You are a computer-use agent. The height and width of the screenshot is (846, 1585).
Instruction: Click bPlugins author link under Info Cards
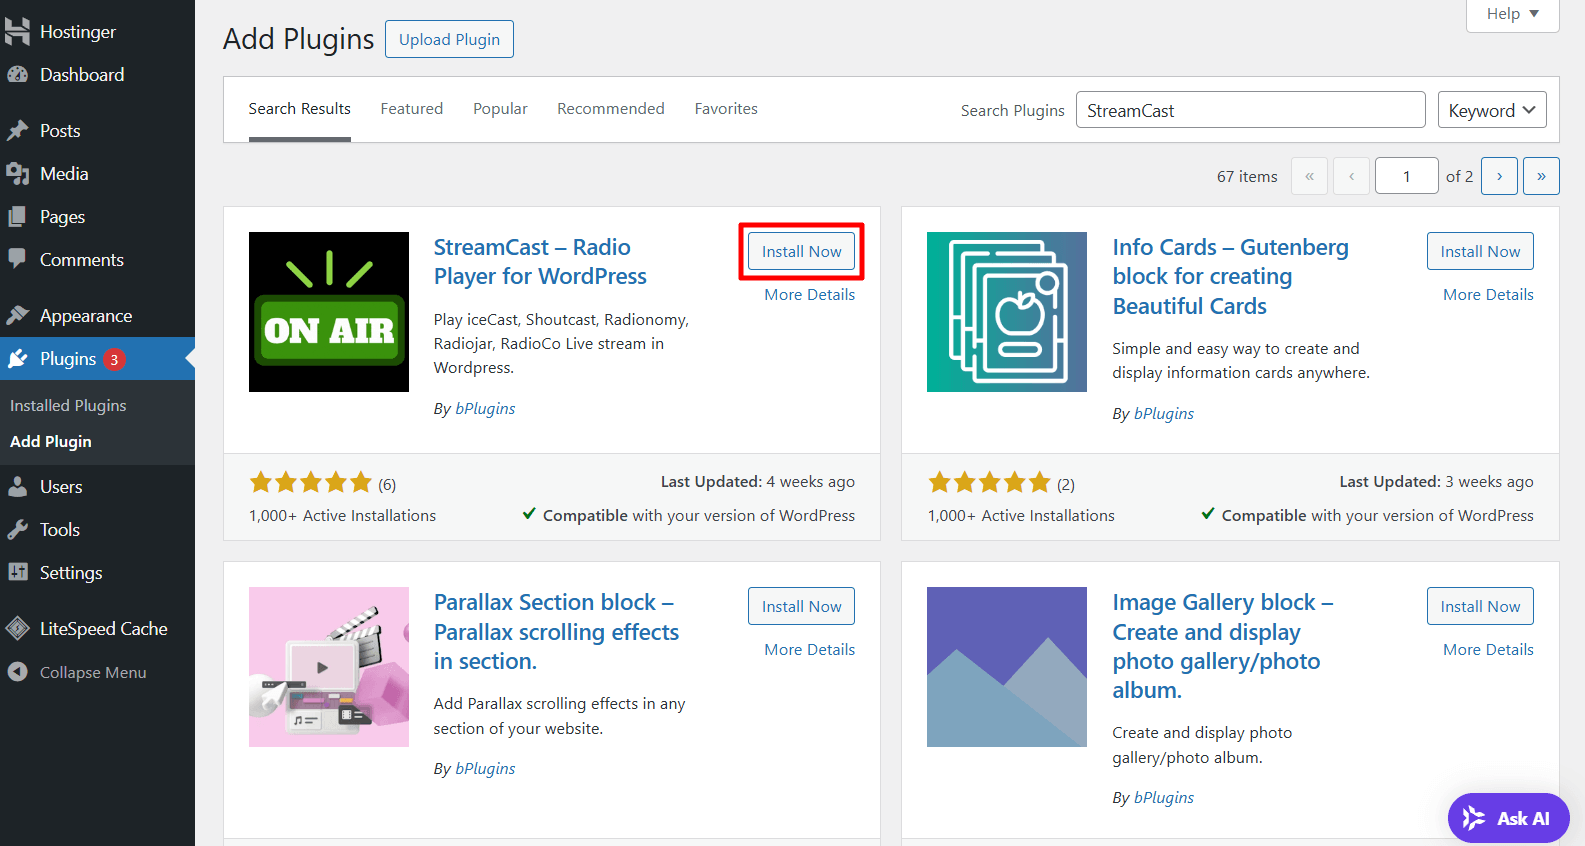pos(1164,413)
